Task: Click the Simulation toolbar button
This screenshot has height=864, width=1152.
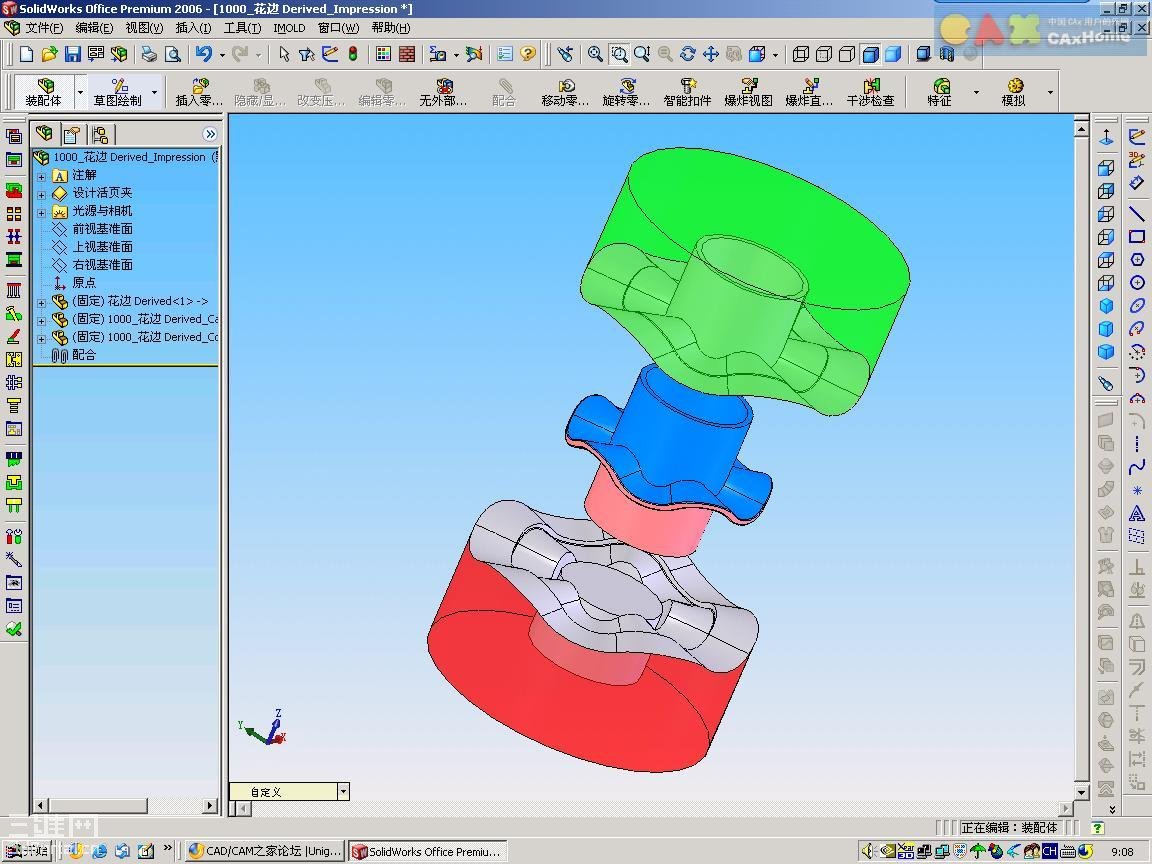Action: click(1013, 92)
